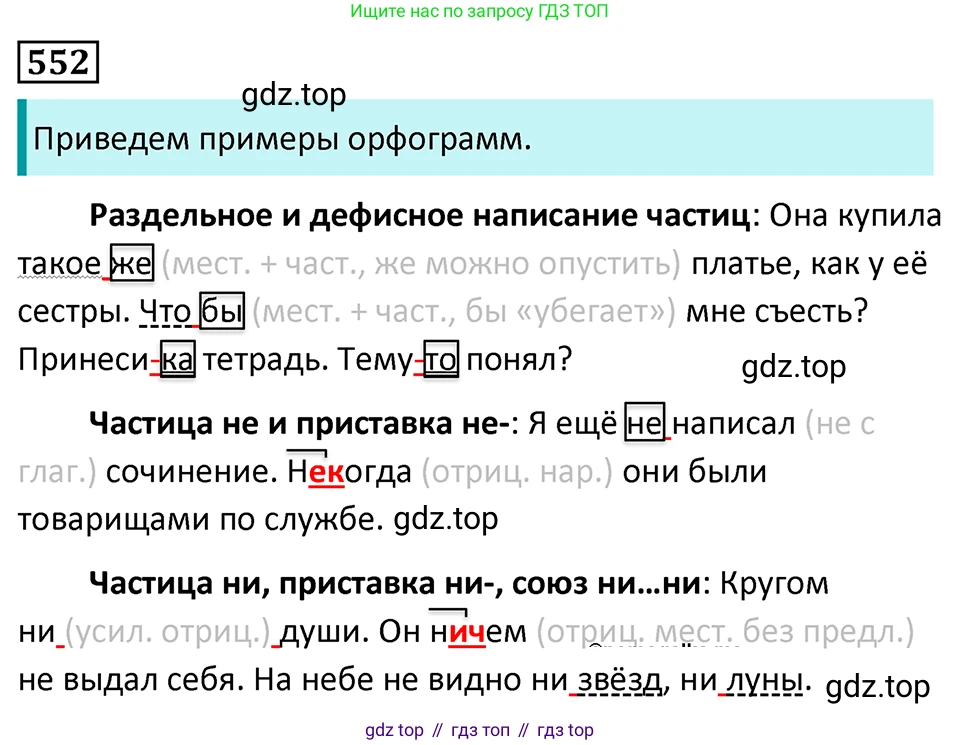Click the boxed particle "же"

coord(130,264)
